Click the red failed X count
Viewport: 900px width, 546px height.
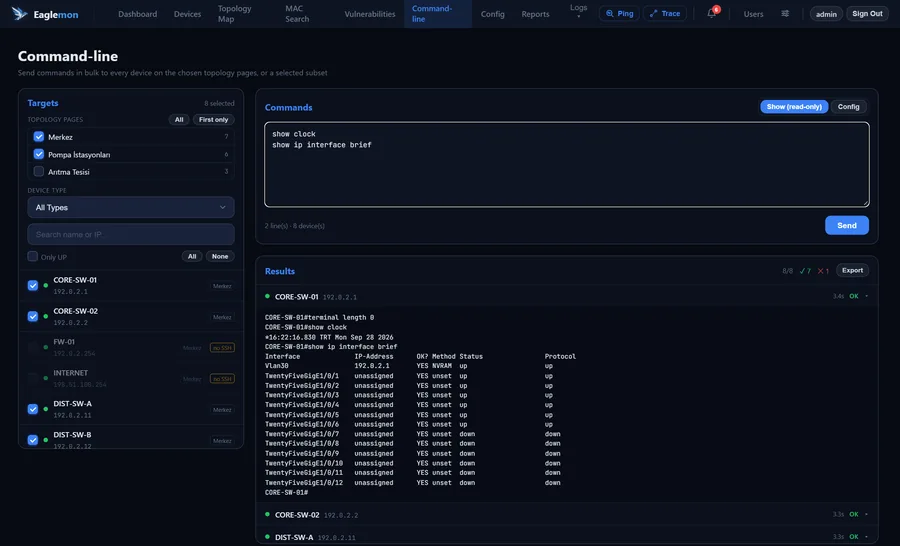(x=823, y=271)
